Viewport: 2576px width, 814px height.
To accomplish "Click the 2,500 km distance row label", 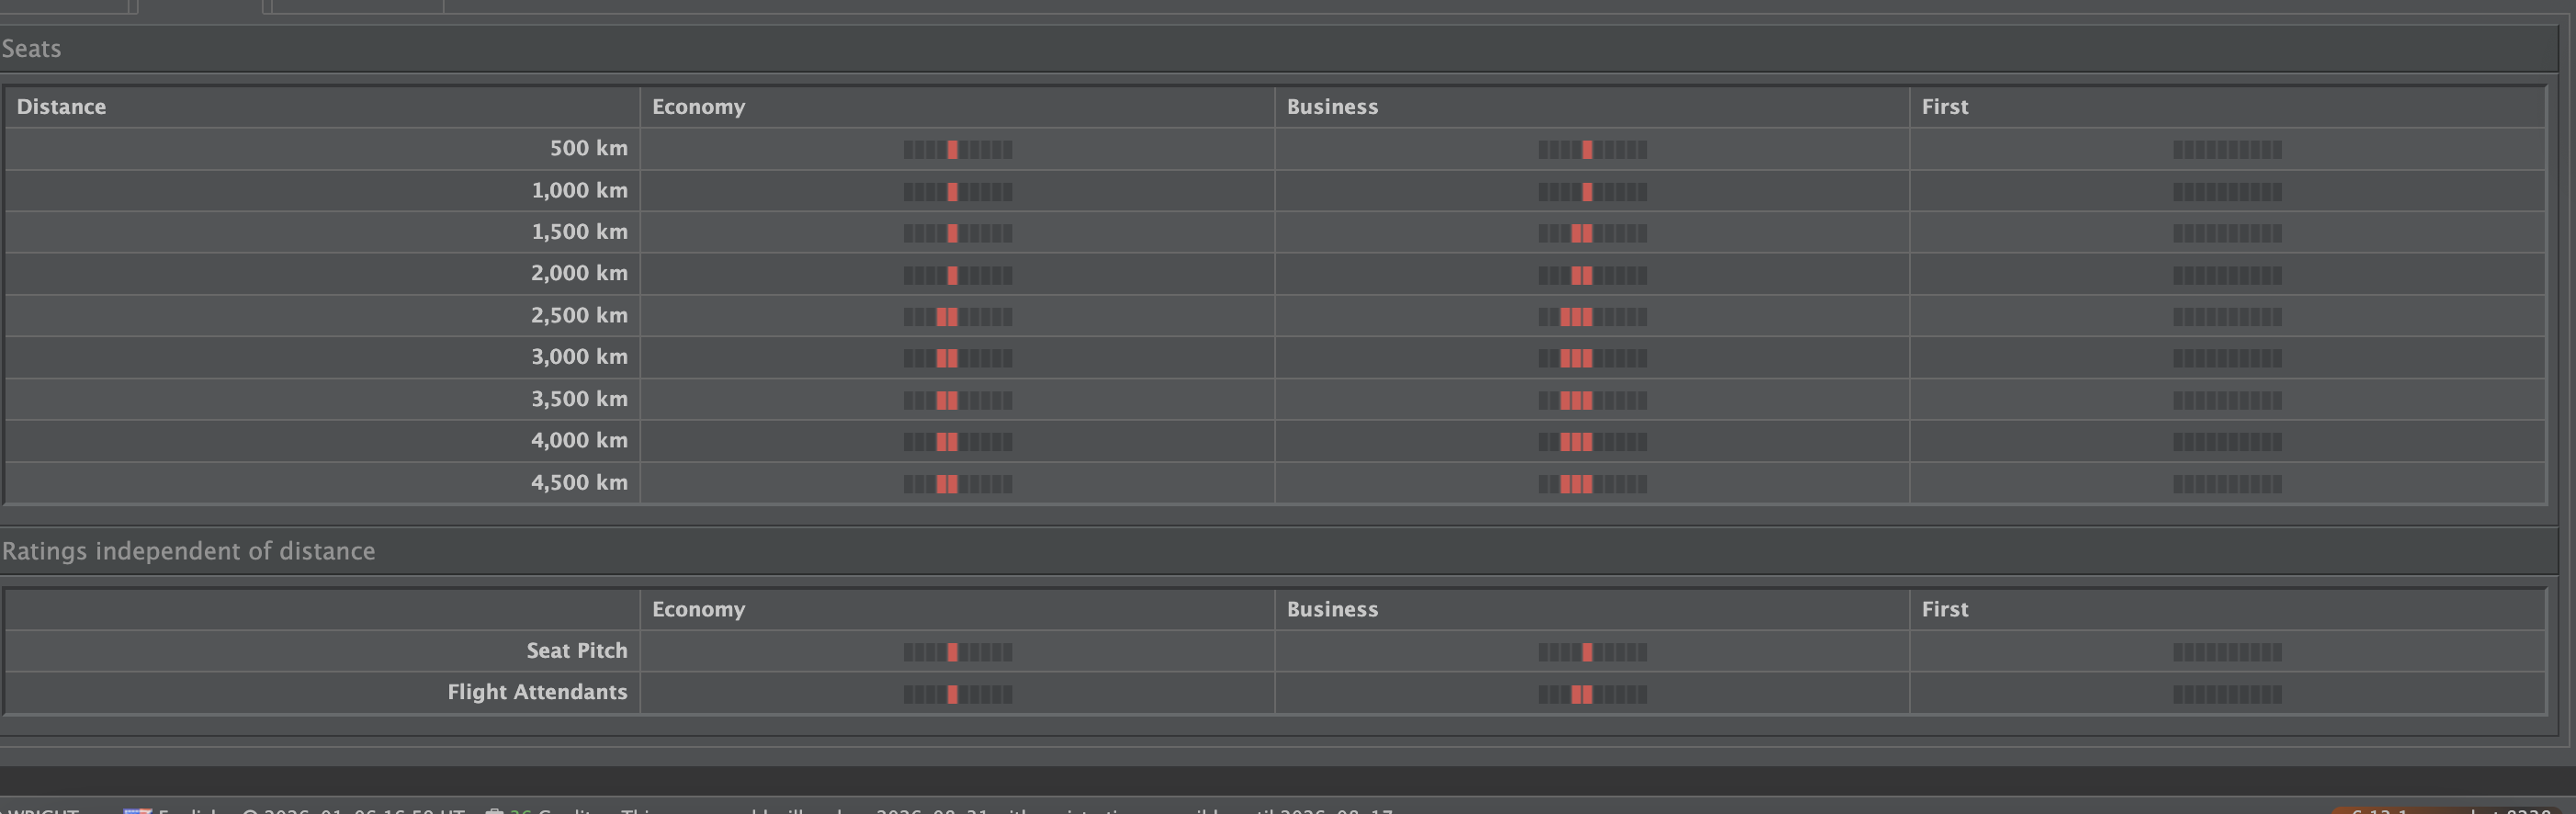I will pos(579,315).
